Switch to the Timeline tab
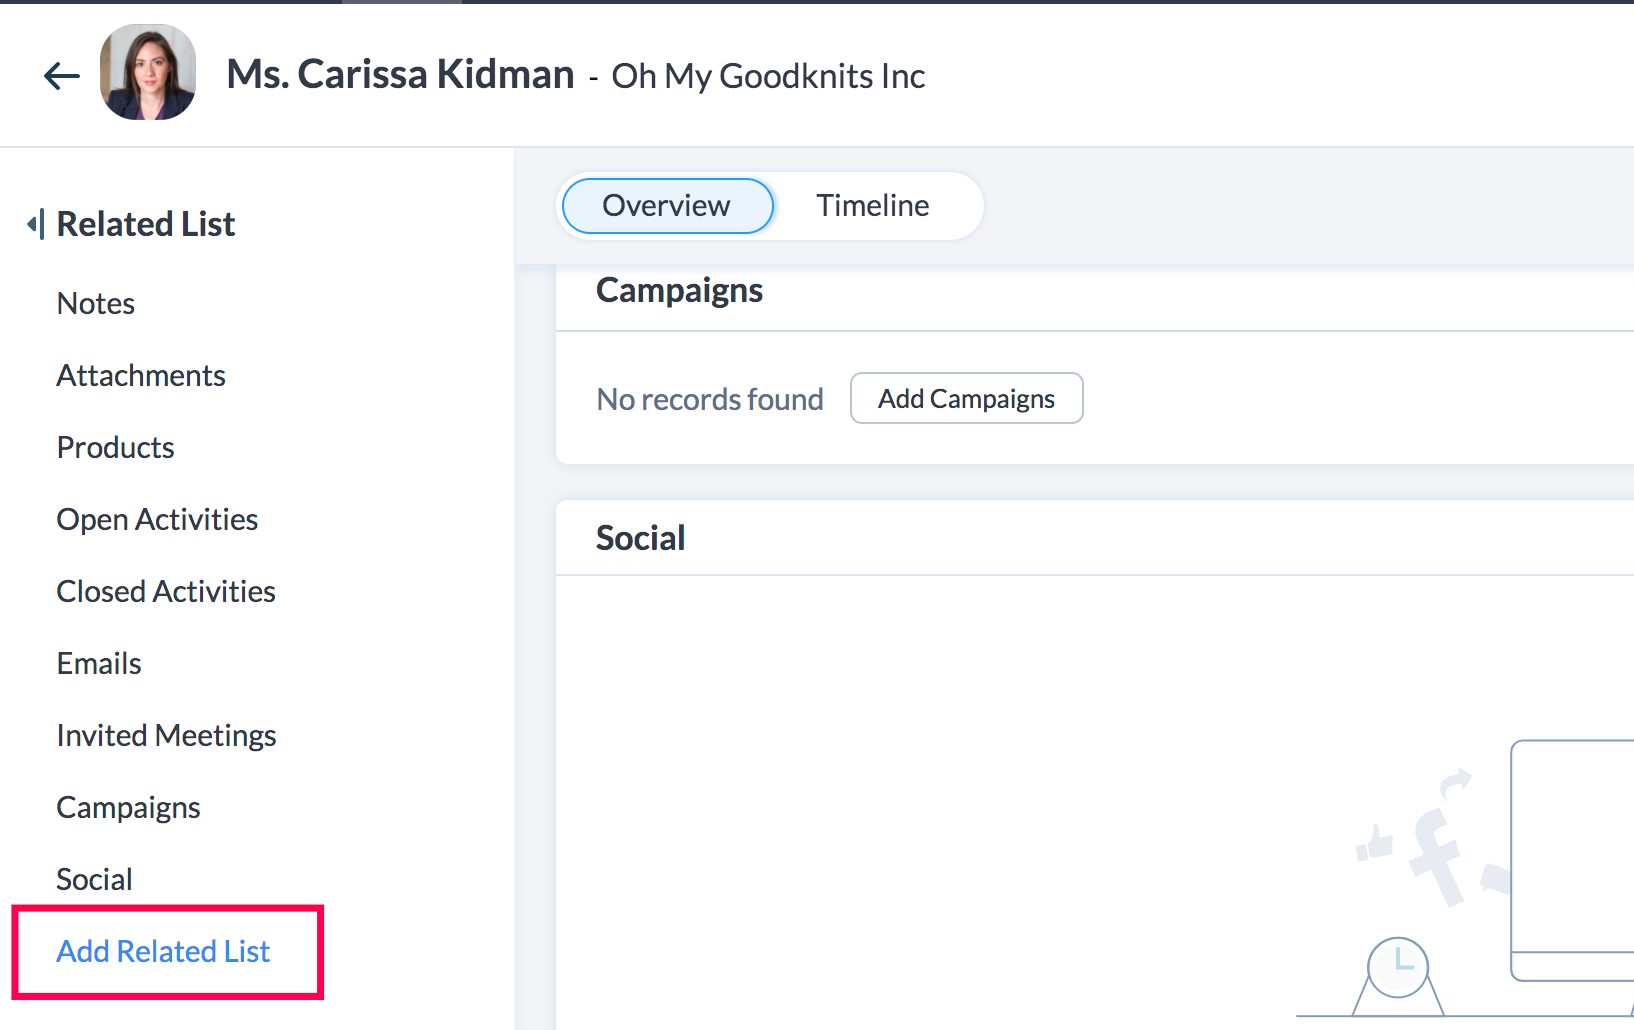Image resolution: width=1634 pixels, height=1030 pixels. pyautogui.click(x=872, y=206)
